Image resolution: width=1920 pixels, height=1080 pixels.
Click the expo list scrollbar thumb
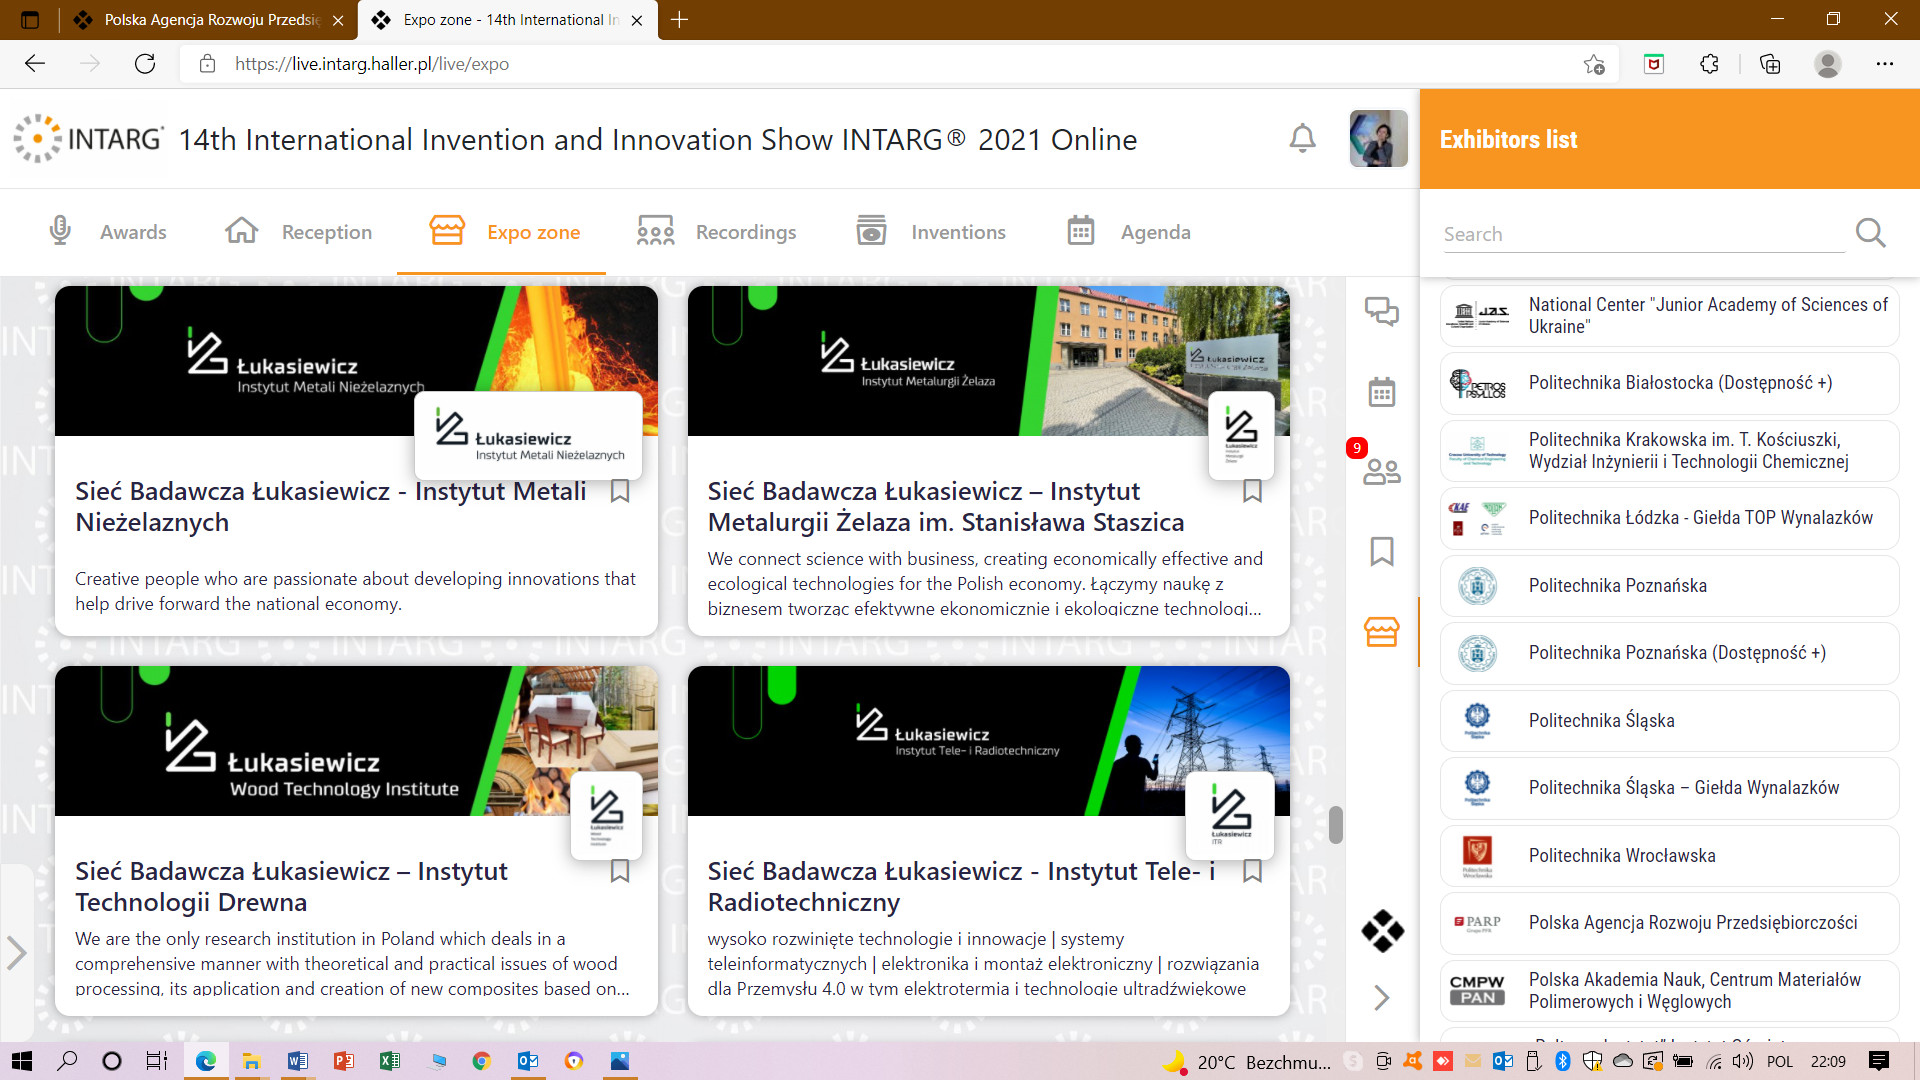tap(1335, 825)
